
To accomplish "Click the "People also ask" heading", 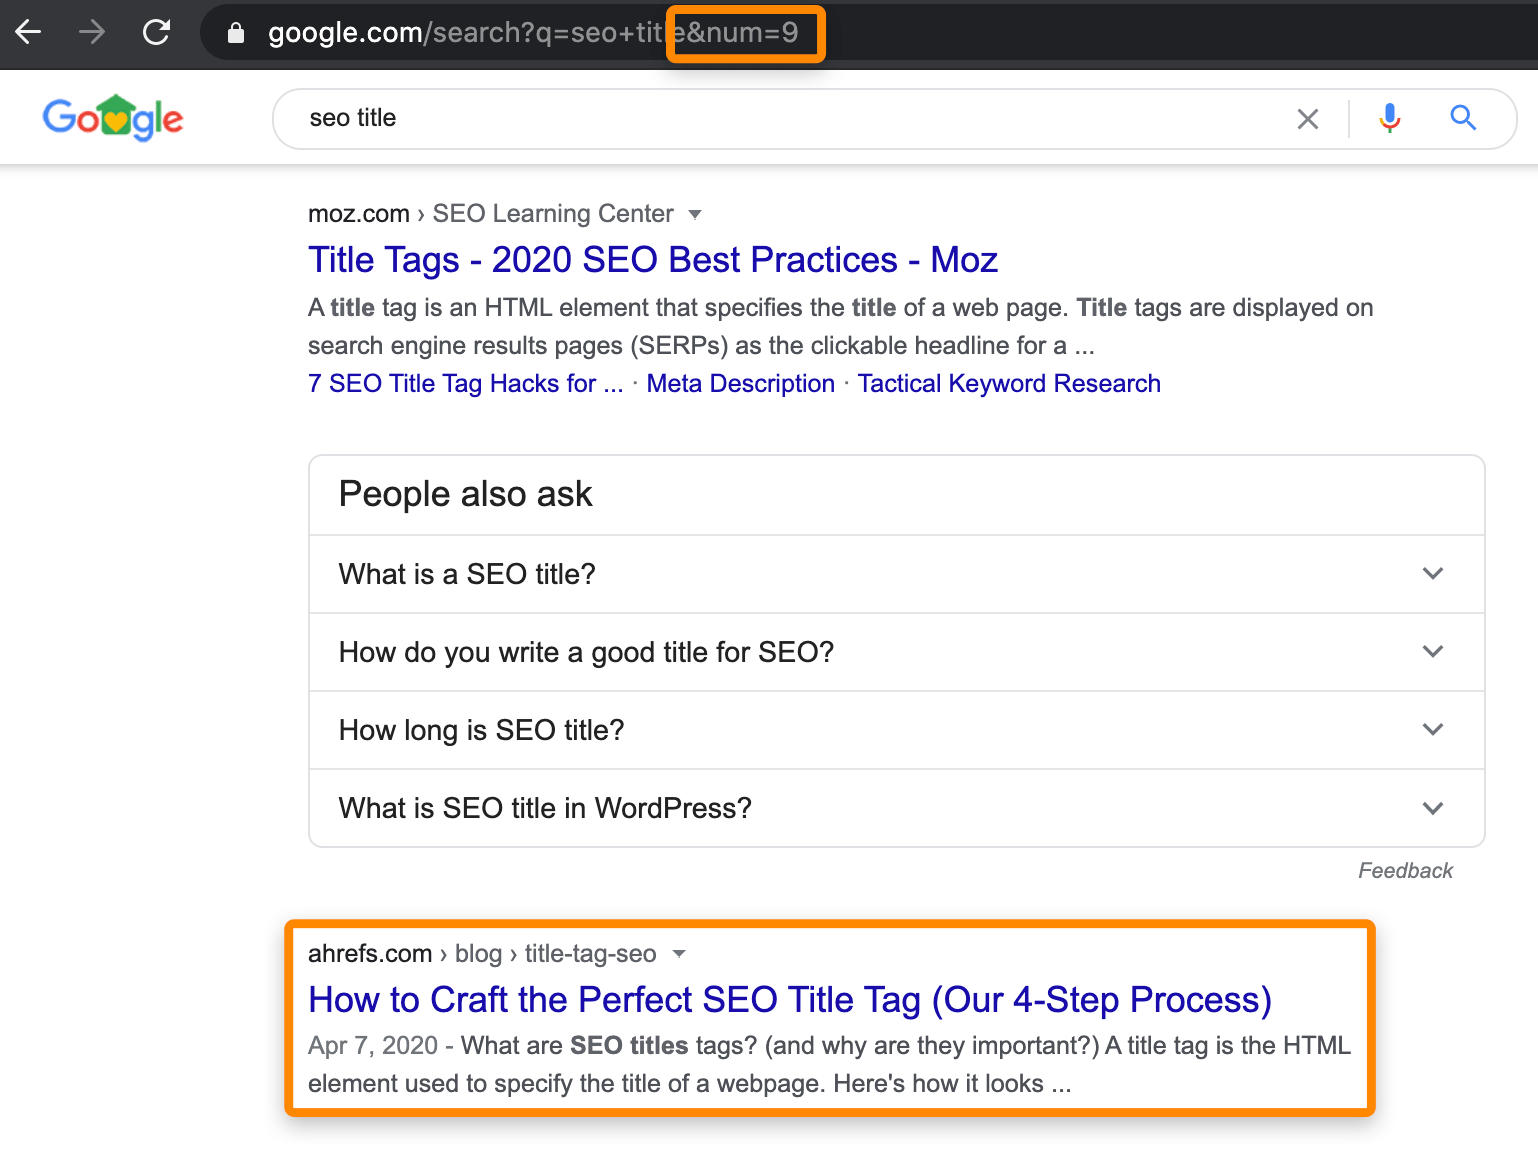I will (x=465, y=494).
